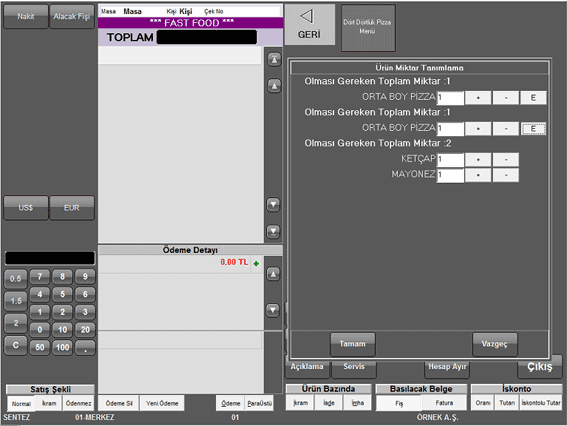Go back with the GERİ arrow button
567x426 pixels.
(x=310, y=25)
